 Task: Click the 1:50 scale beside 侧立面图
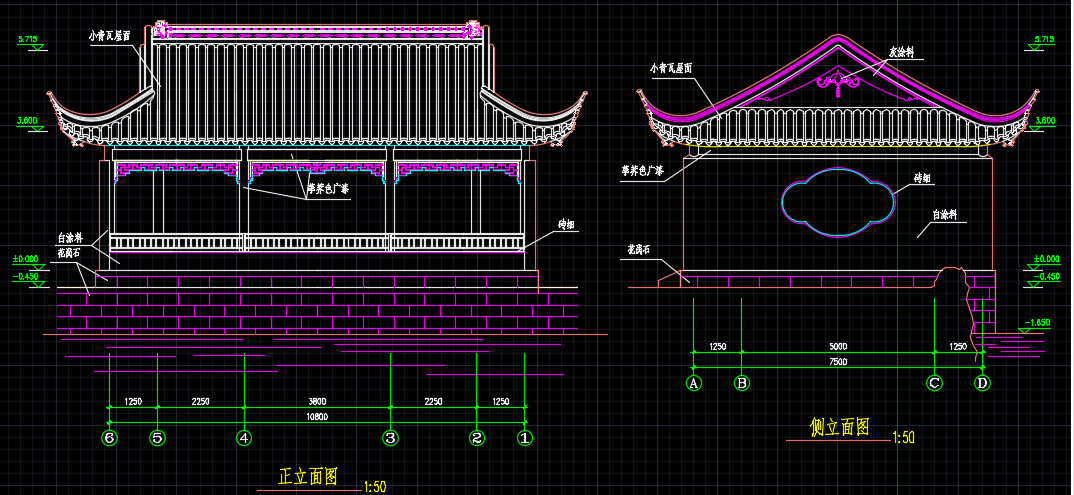coord(903,437)
